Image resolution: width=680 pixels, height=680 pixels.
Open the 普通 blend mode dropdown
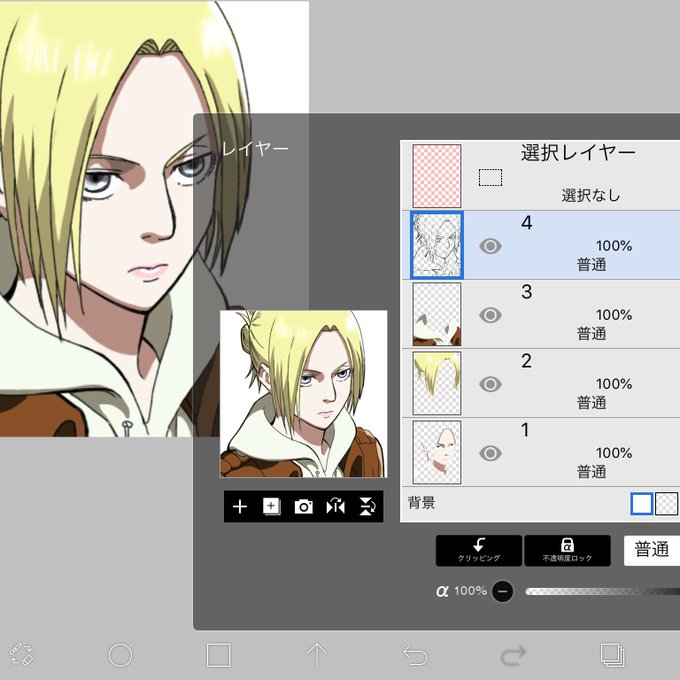652,550
